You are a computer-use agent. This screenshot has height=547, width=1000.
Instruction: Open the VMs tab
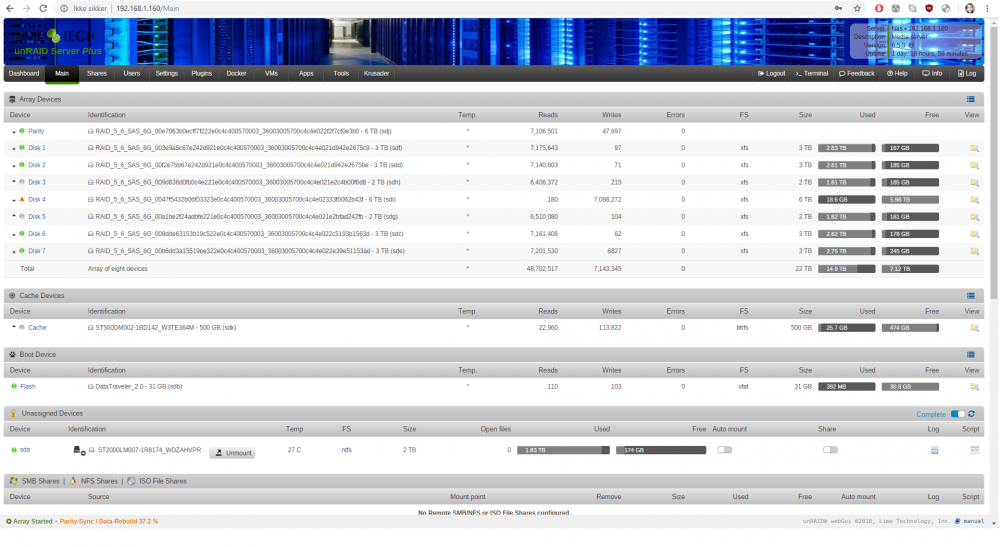click(x=271, y=73)
